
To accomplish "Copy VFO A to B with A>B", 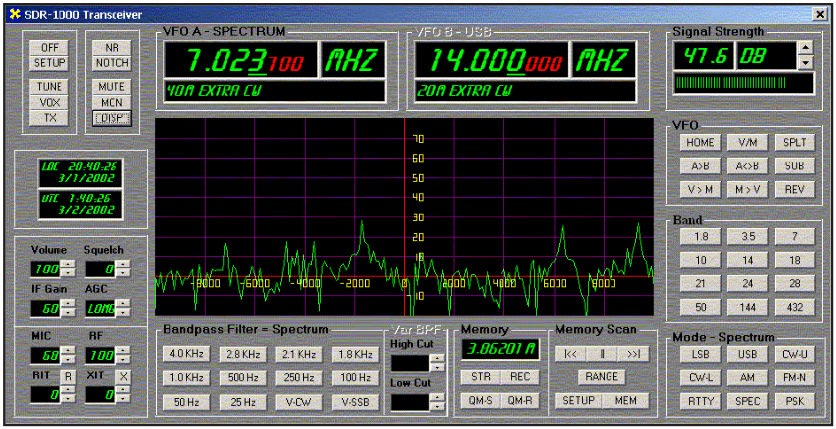I will pos(700,166).
